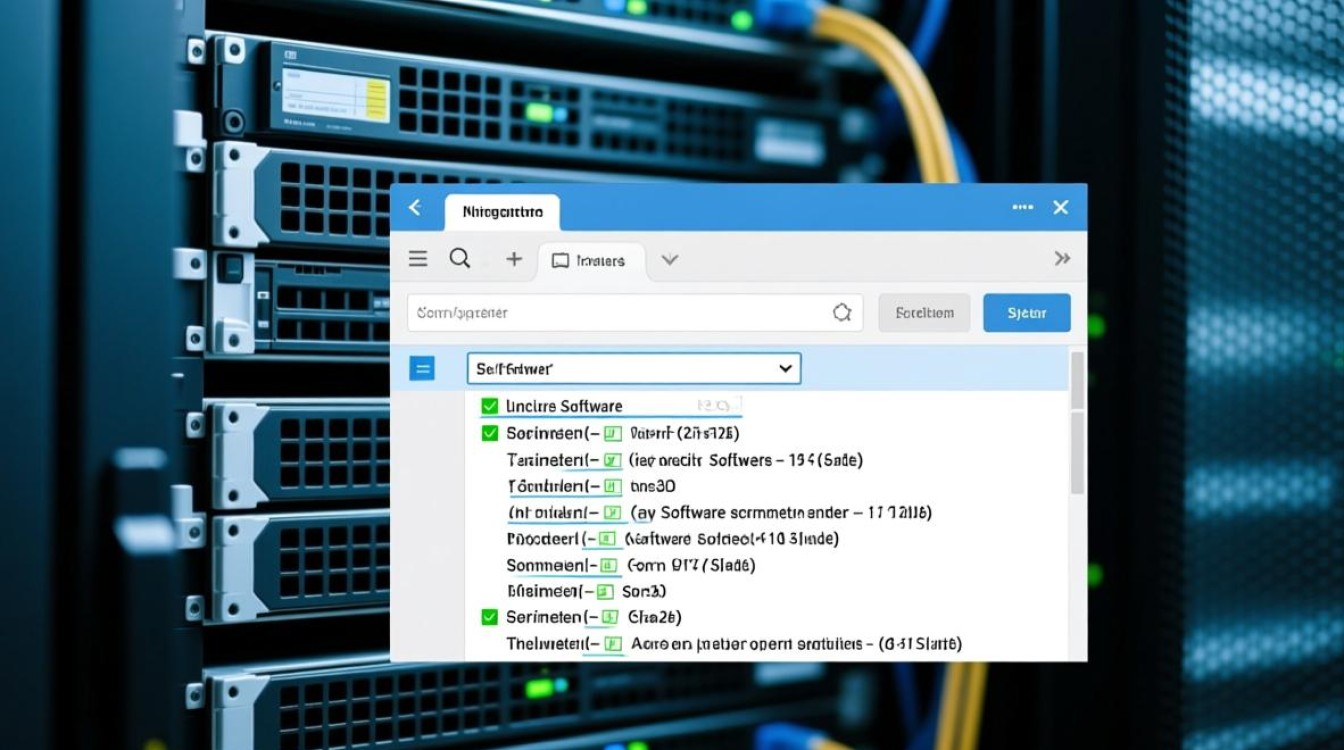Click the magnifier search icon in the toolbar
The width and height of the screenshot is (1344, 750).
point(460,259)
